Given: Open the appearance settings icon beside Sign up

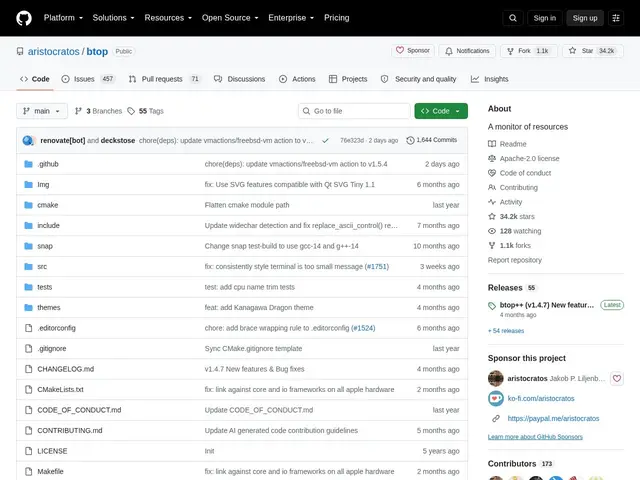Looking at the screenshot, I should tap(616, 18).
